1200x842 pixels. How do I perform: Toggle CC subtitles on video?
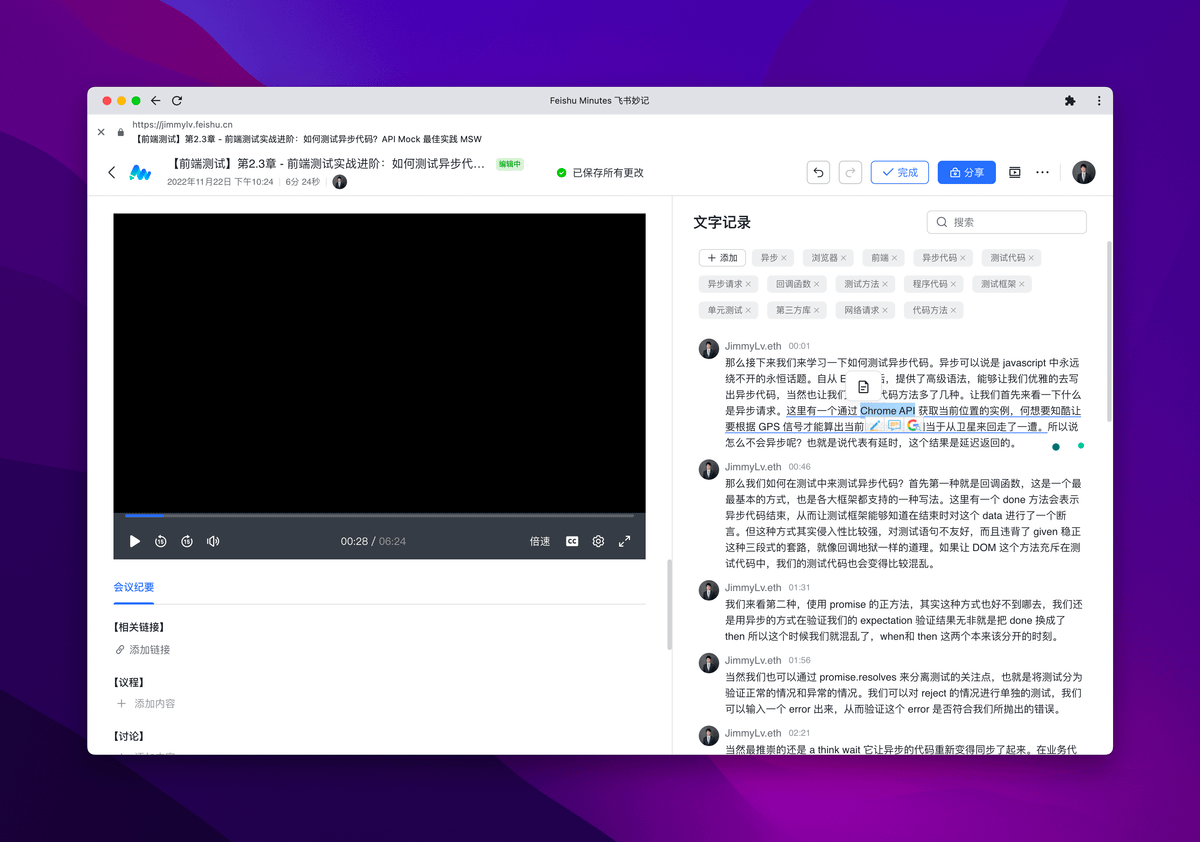tap(572, 541)
